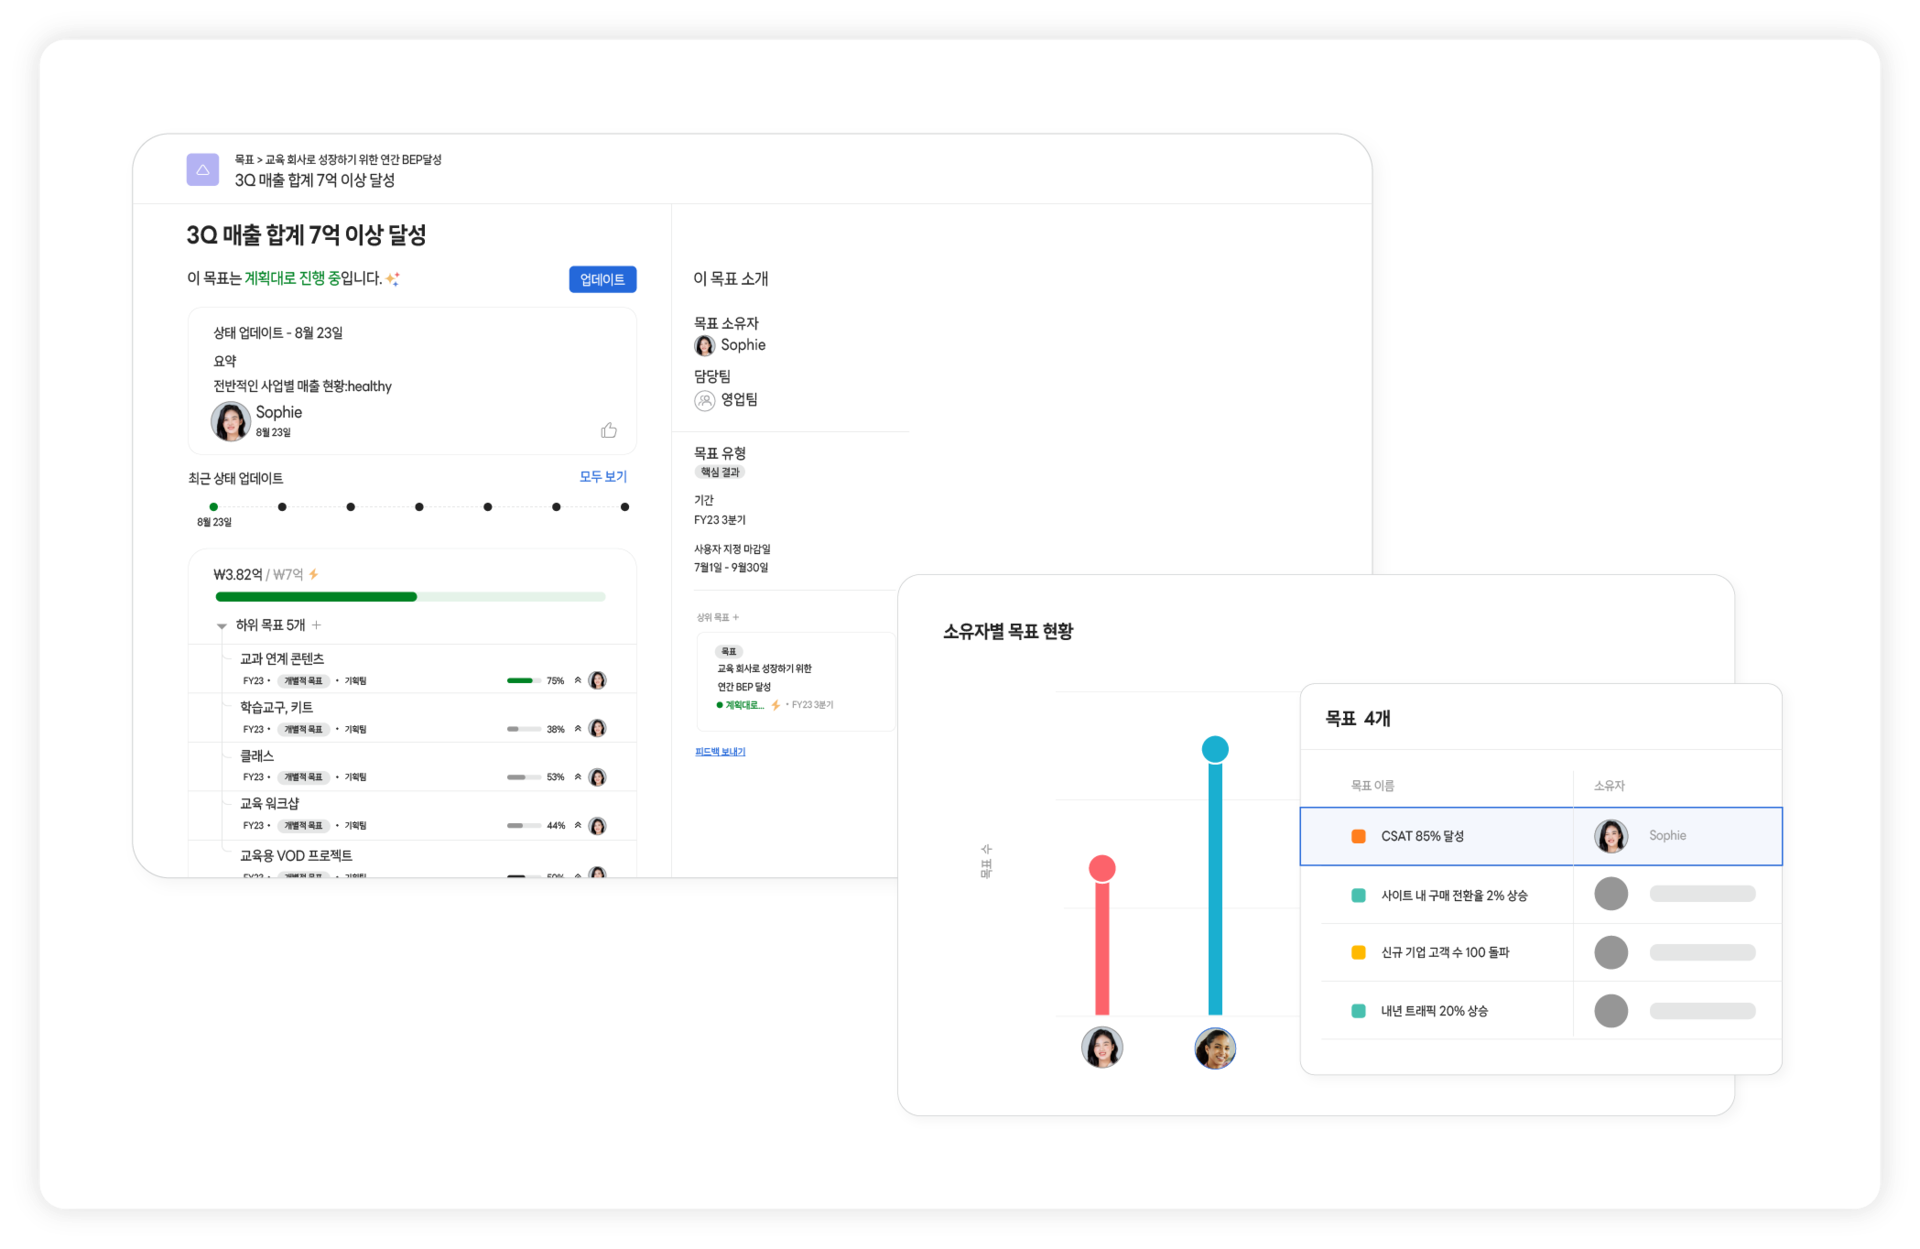Click the 목표 breadcrumb in the header
This screenshot has width=1920, height=1249.
pos(243,160)
